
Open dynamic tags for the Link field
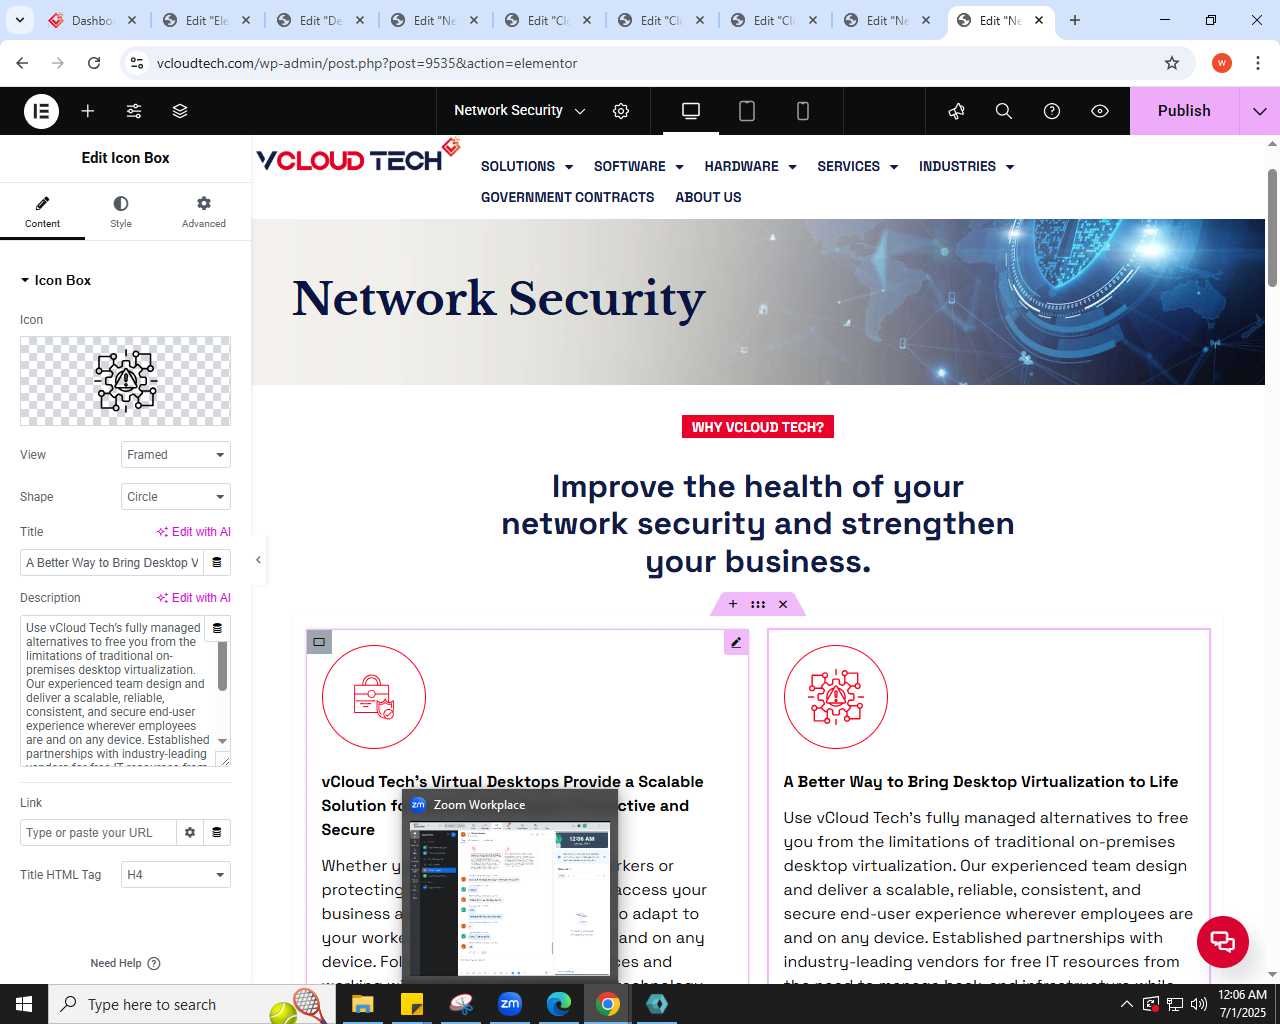(x=217, y=833)
